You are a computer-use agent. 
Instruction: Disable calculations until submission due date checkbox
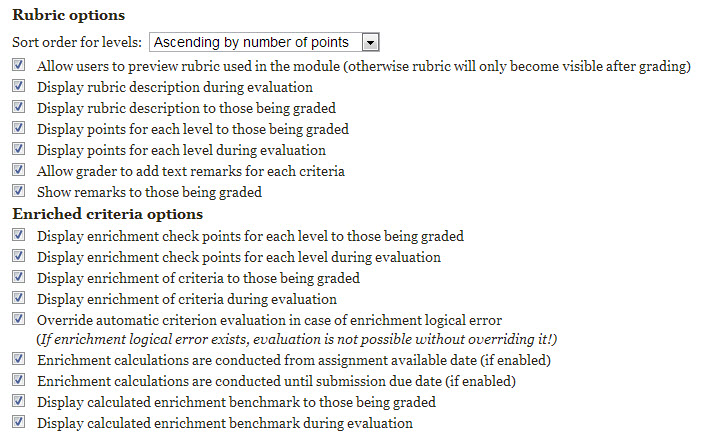tap(19, 381)
